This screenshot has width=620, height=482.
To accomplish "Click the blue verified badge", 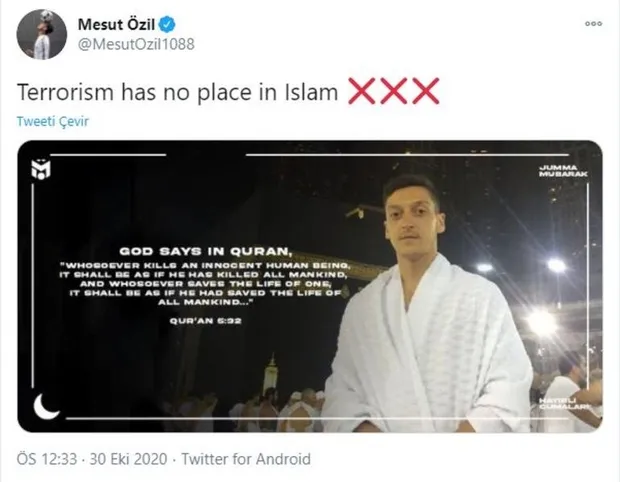I will [x=167, y=25].
